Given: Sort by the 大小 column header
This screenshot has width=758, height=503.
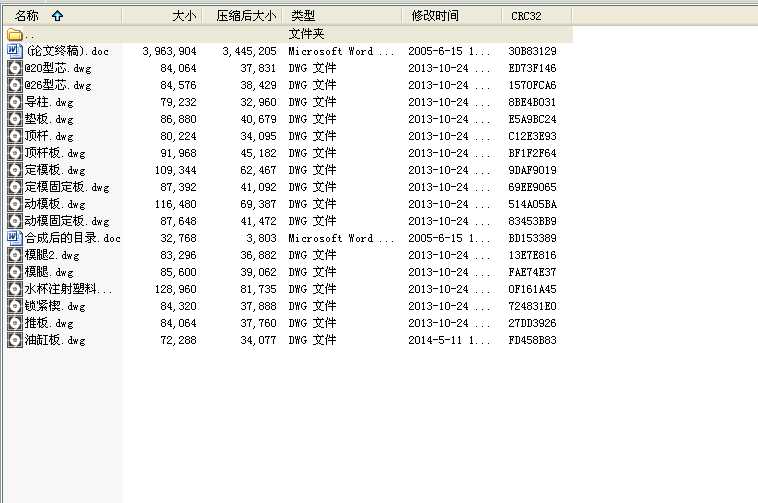Looking at the screenshot, I should coord(162,16).
